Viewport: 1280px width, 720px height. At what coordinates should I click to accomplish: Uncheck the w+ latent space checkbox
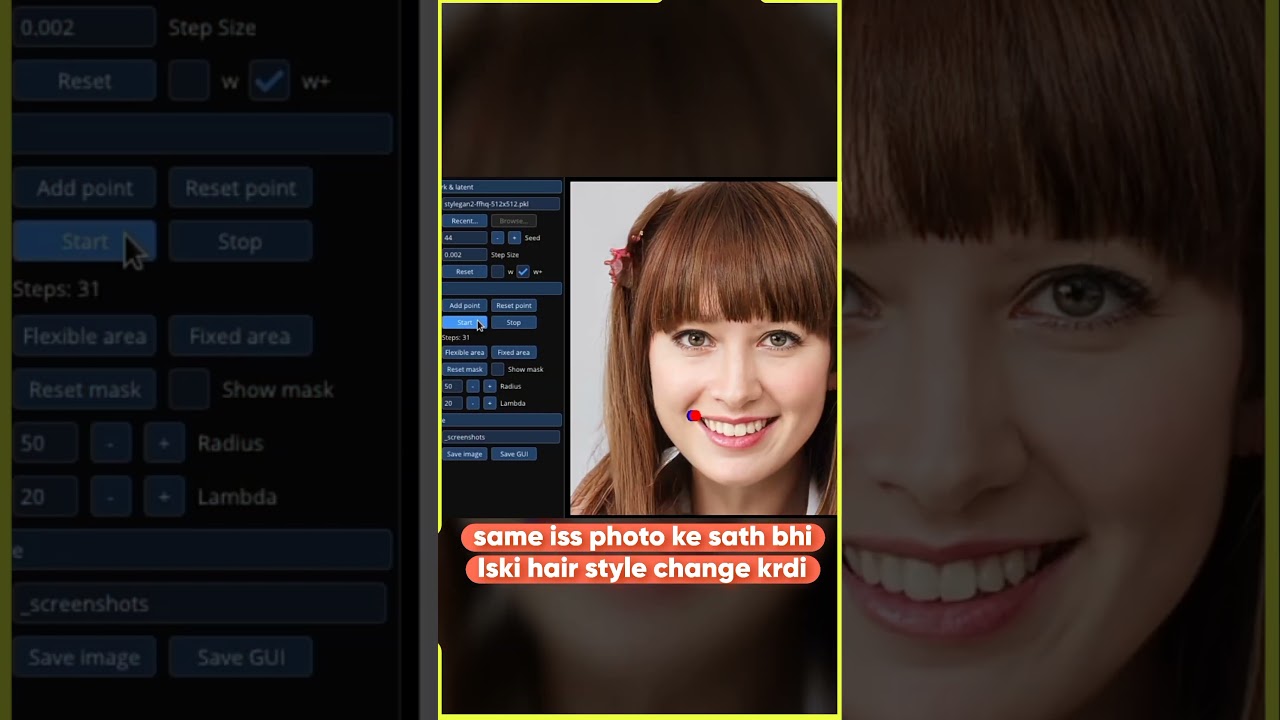(x=522, y=272)
